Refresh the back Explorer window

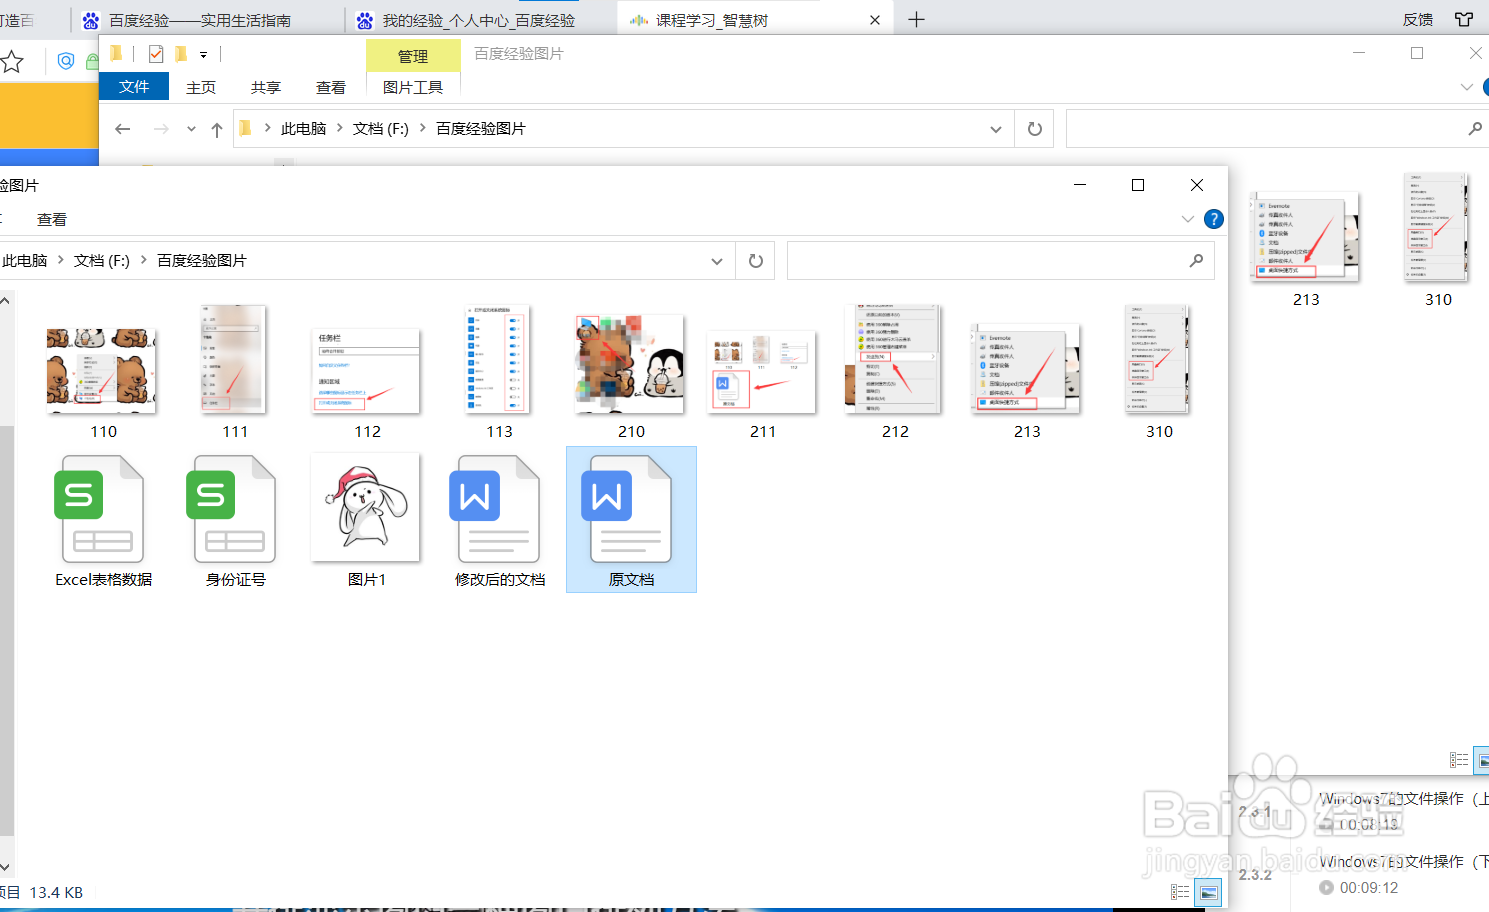point(1035,129)
